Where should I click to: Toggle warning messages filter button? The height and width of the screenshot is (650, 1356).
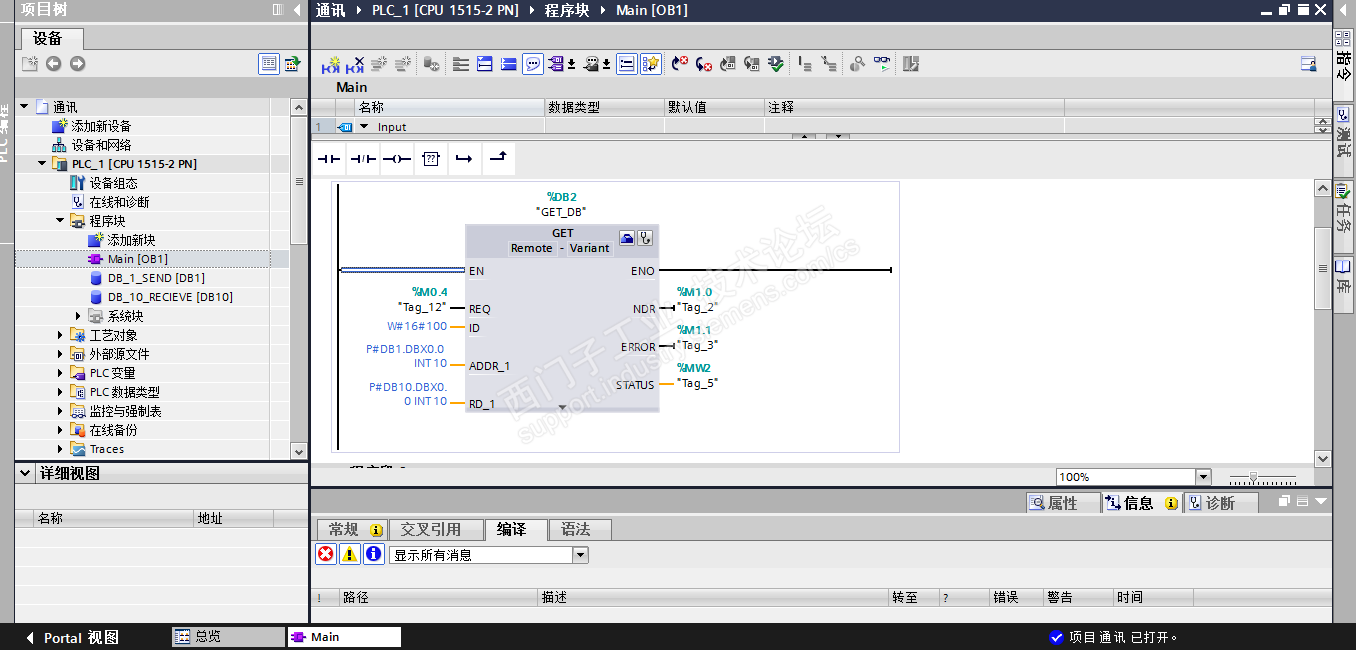click(x=350, y=554)
